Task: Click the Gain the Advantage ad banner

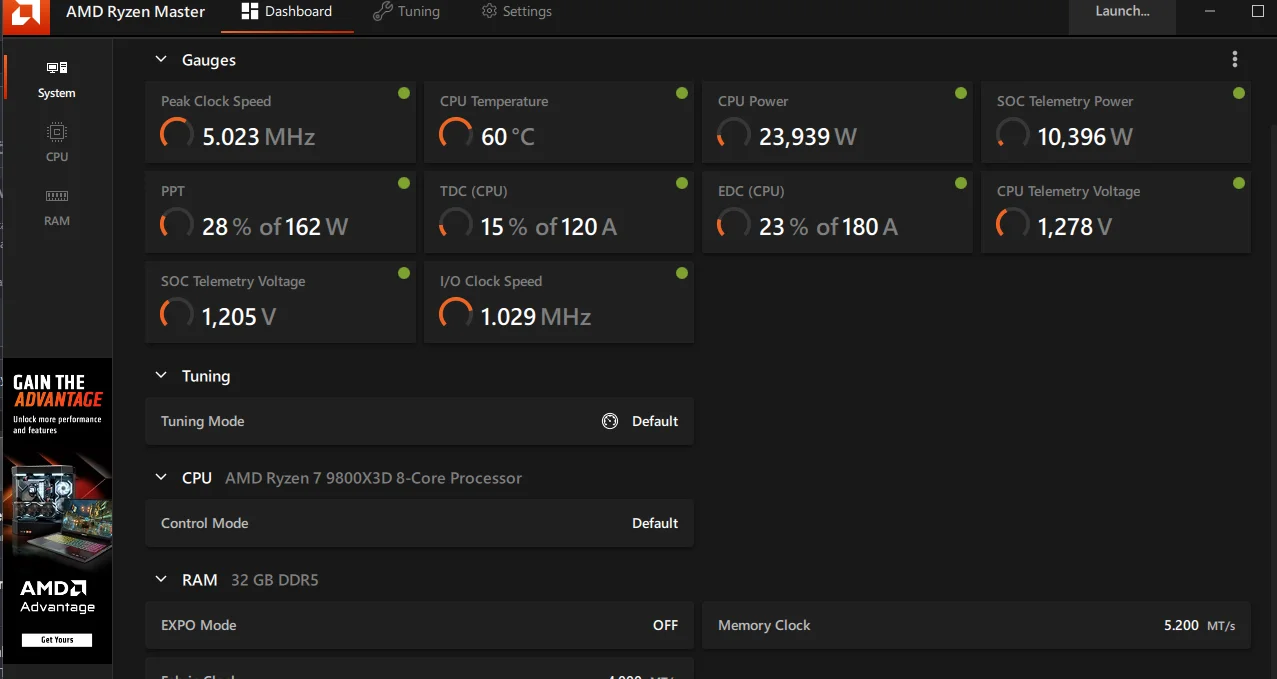Action: [57, 510]
